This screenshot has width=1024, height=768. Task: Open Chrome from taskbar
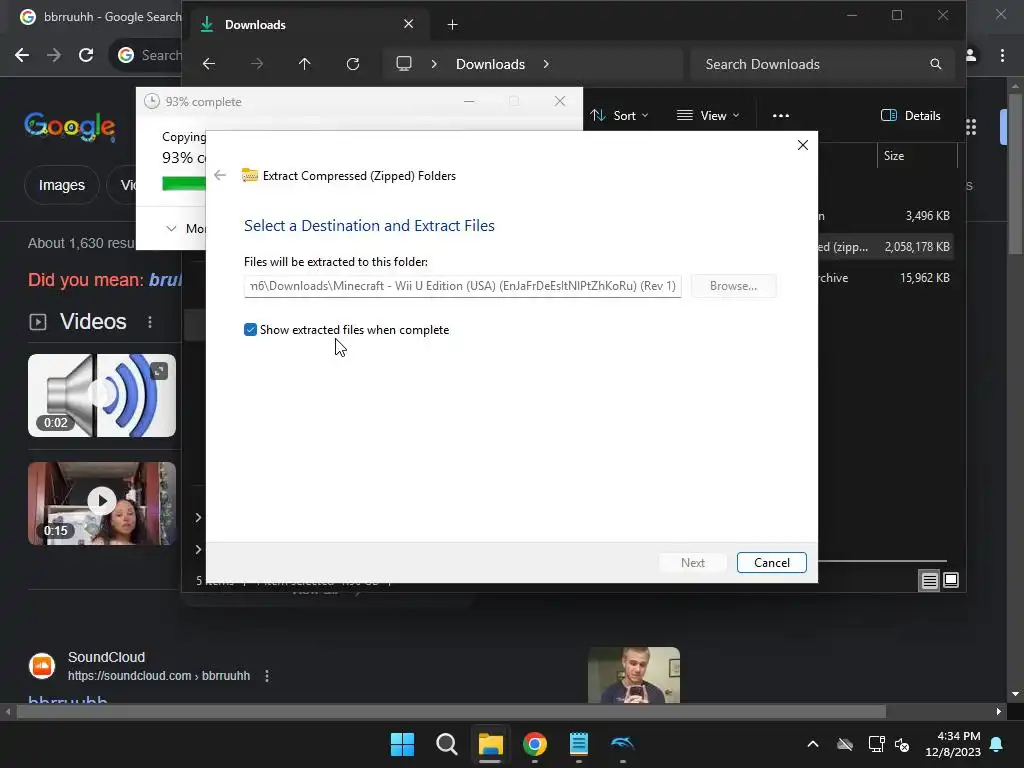535,744
